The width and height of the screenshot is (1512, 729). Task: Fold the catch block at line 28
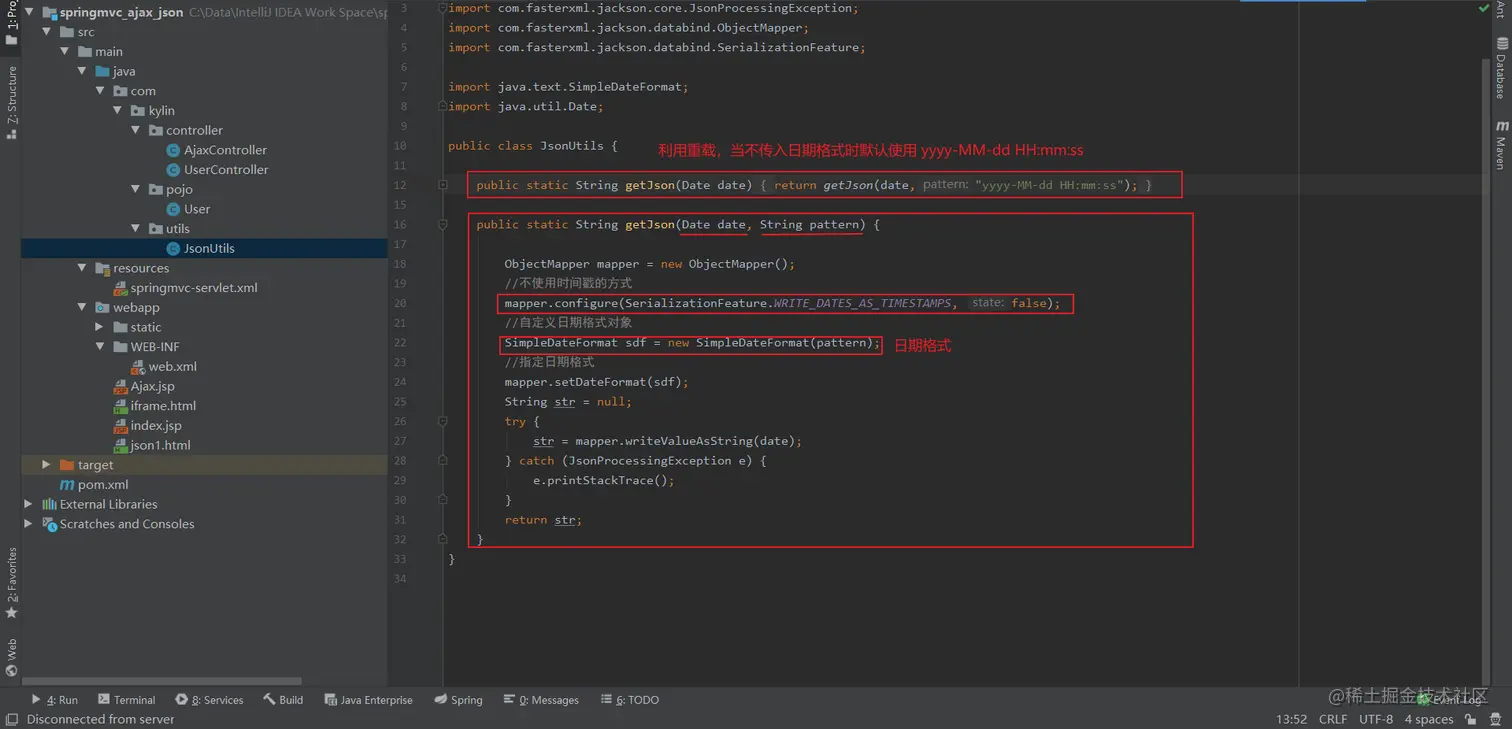click(x=443, y=461)
